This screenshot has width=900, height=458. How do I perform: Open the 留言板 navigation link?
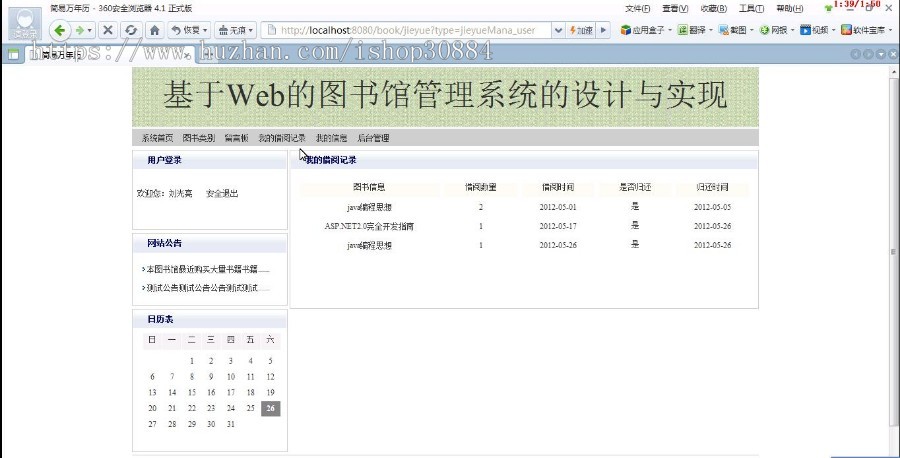coord(236,138)
